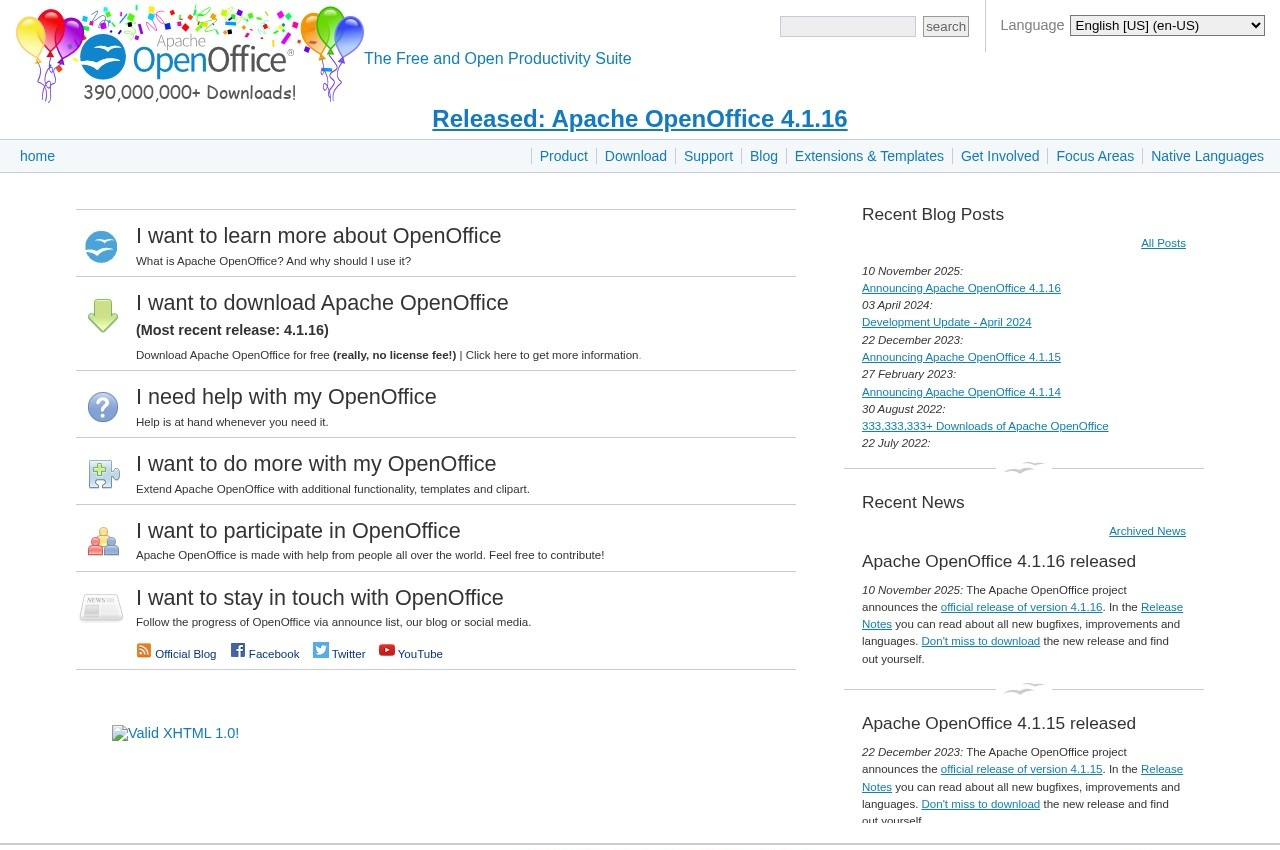Open the Support menu item

[x=708, y=156]
